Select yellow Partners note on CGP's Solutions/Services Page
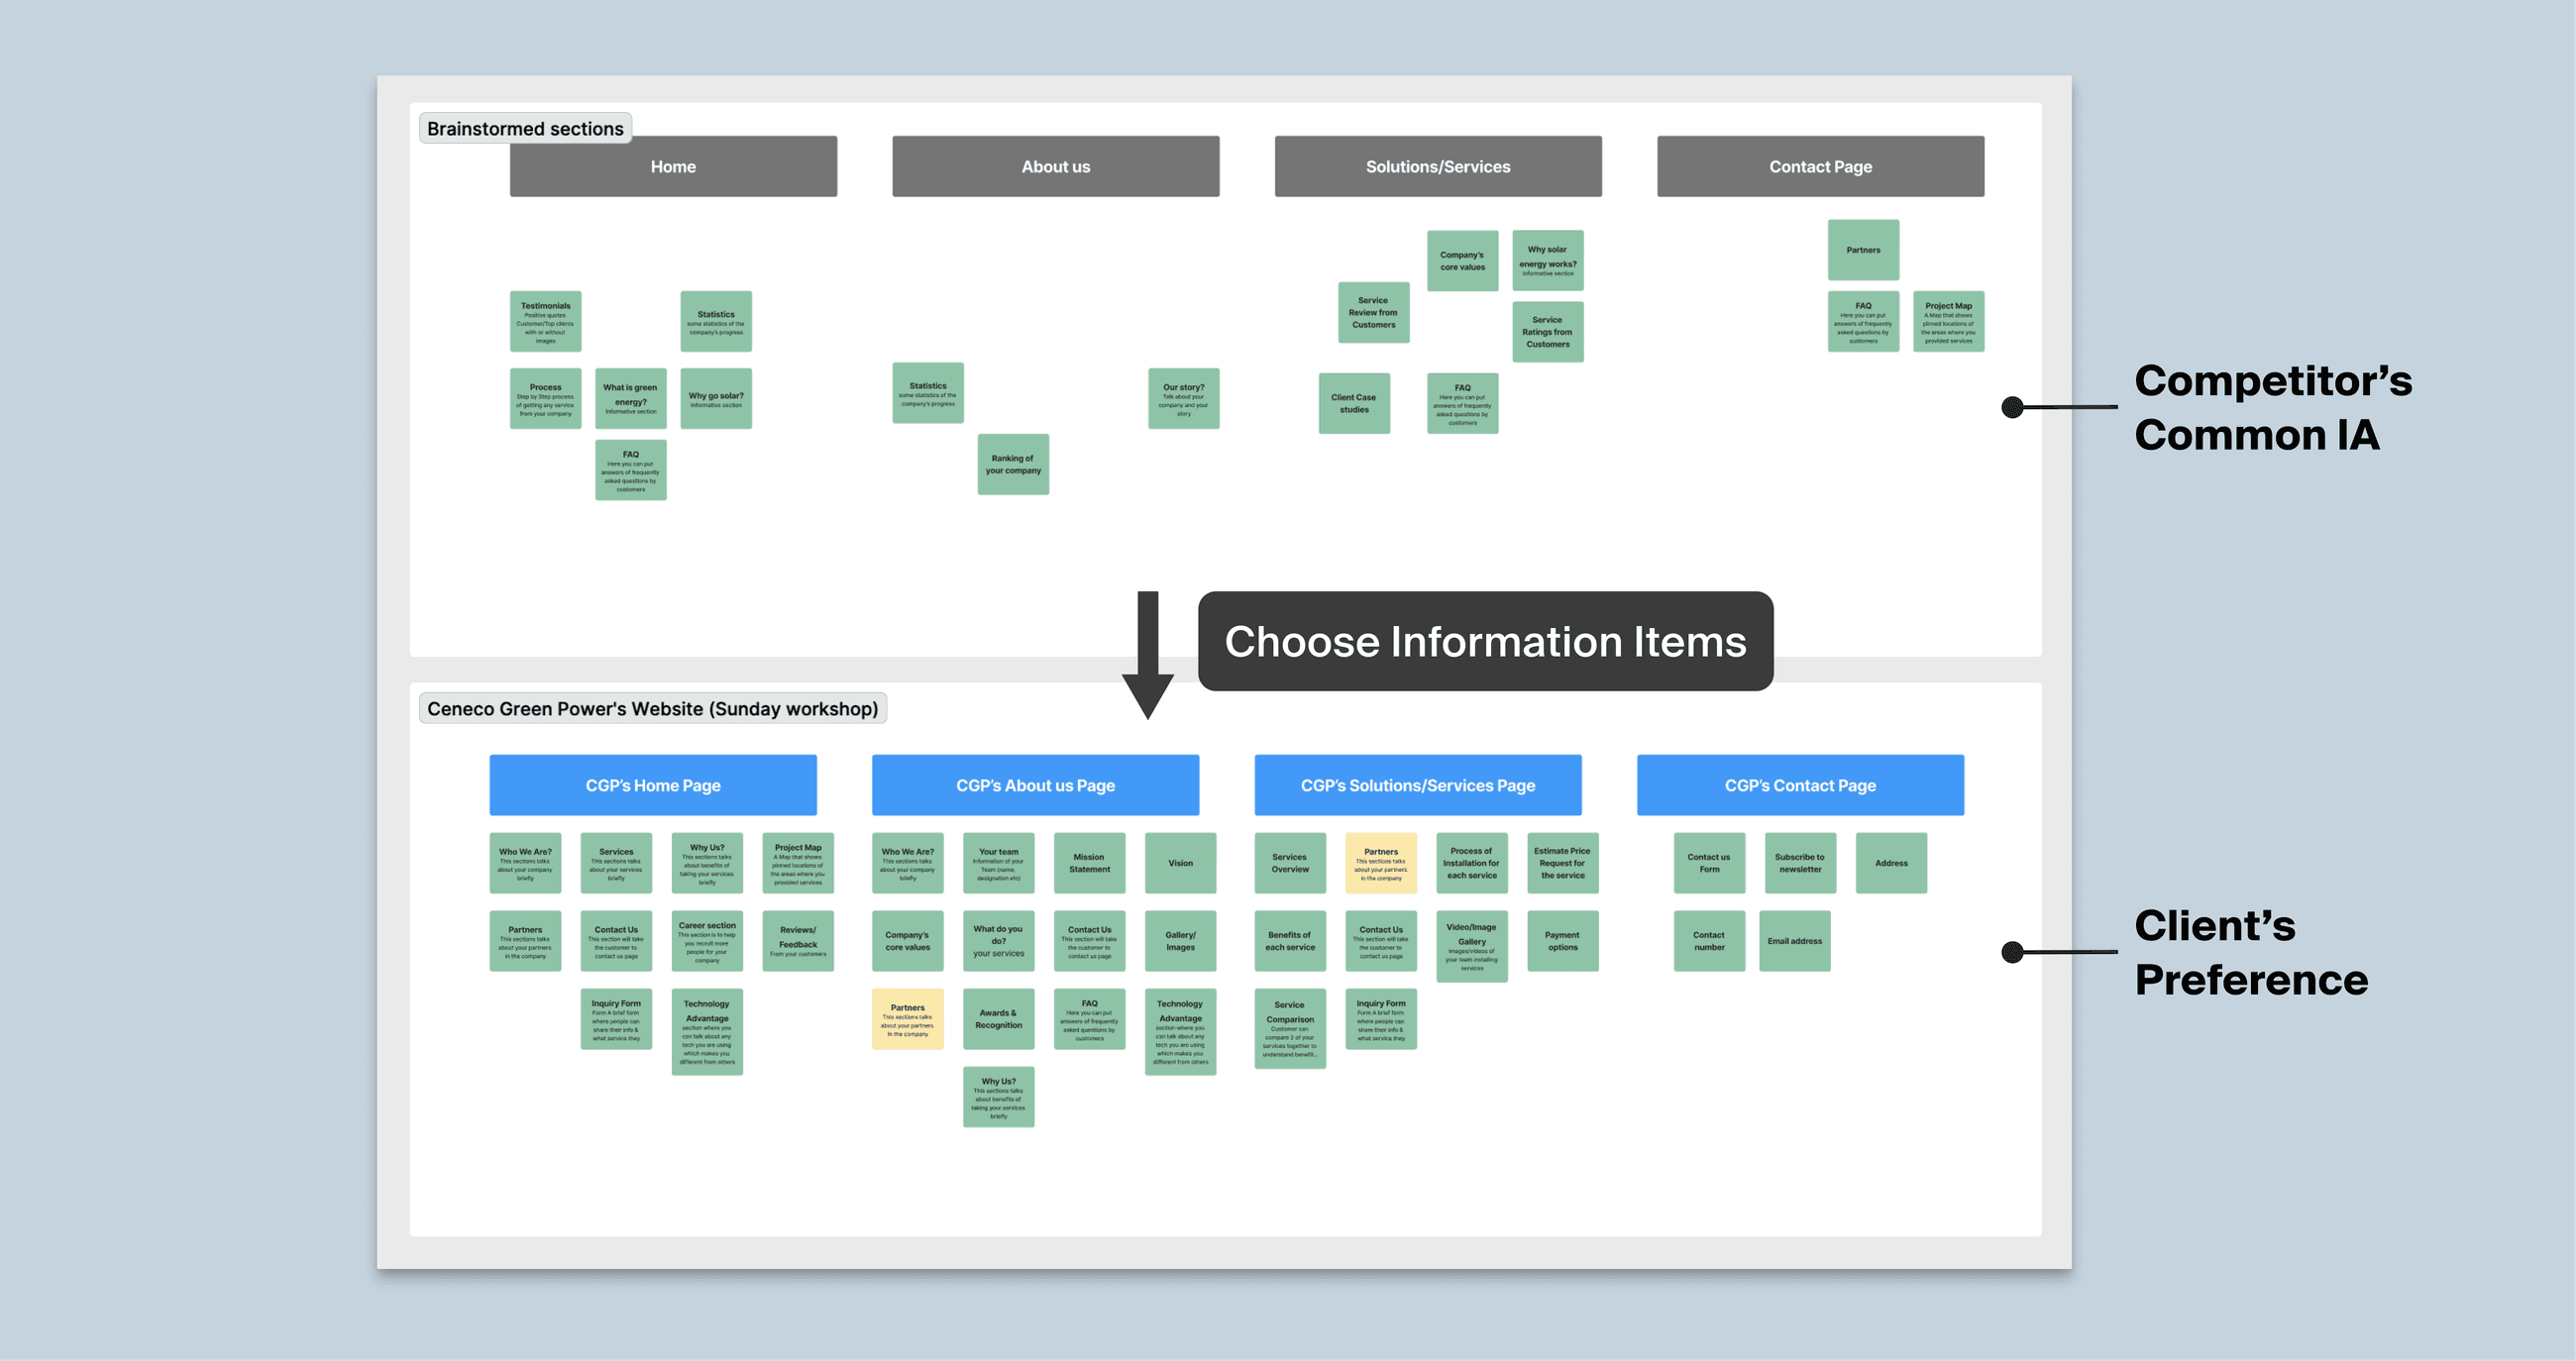This screenshot has height=1361, width=2576. click(x=1381, y=863)
